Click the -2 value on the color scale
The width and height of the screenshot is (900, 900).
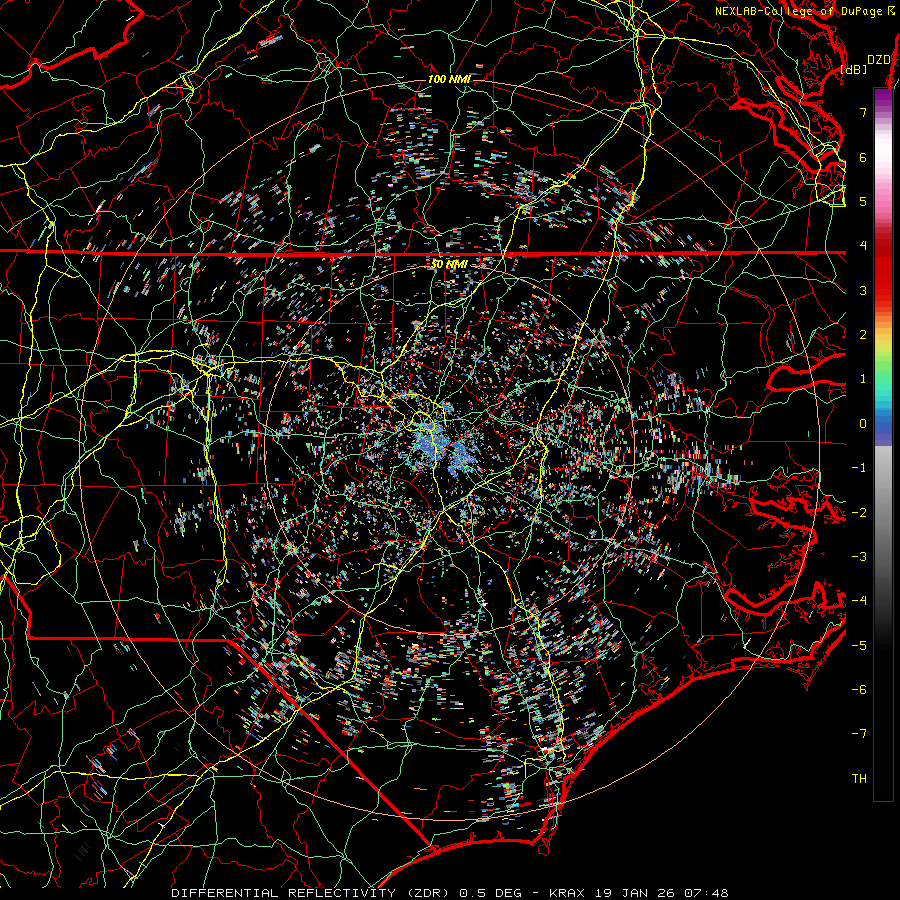859,512
